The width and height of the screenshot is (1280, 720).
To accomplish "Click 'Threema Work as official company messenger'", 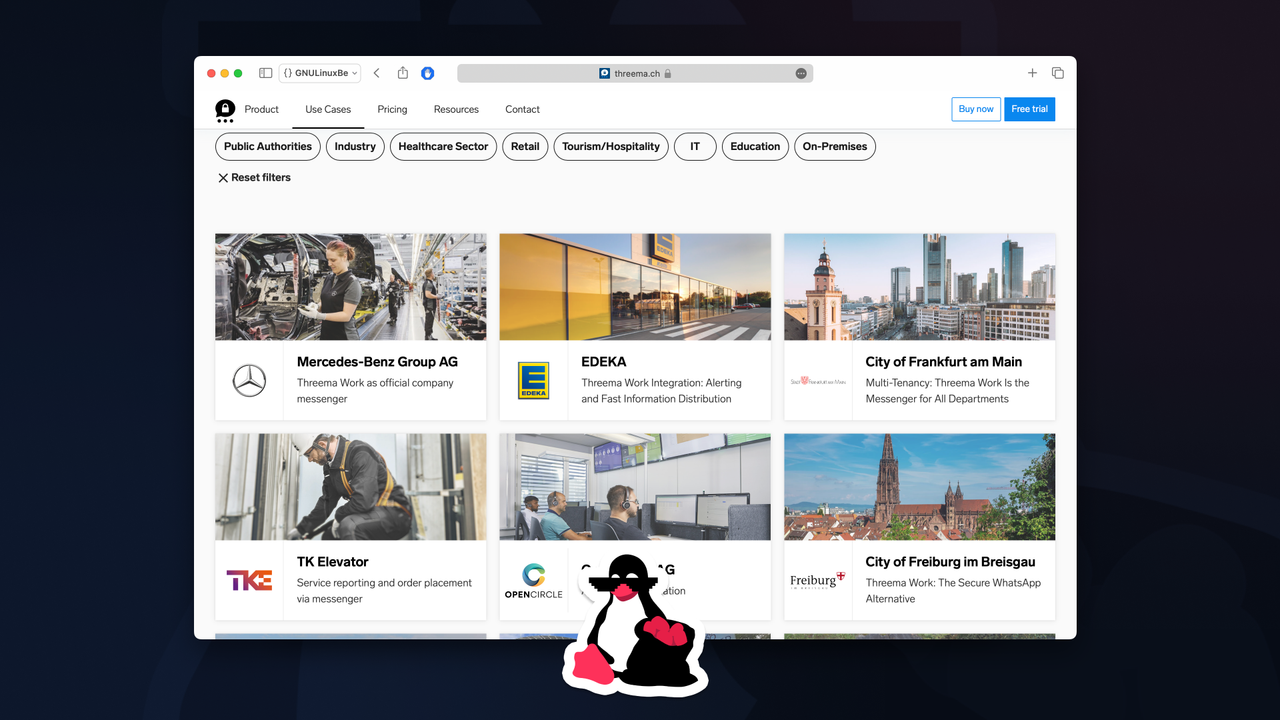I will tap(375, 391).
